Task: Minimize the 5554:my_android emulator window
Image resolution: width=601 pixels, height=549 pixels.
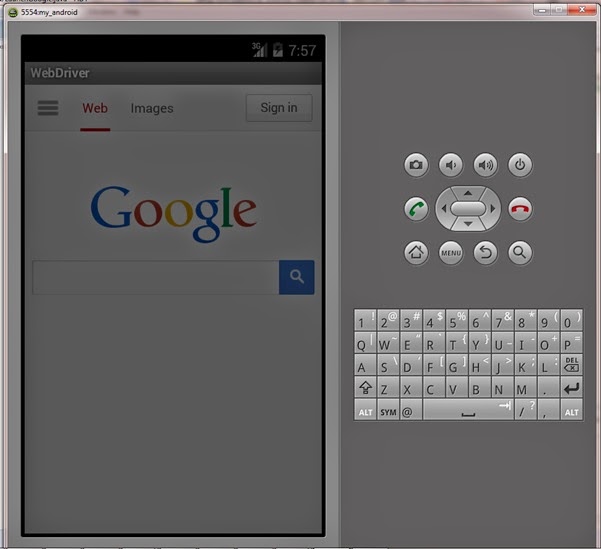Action: (x=542, y=10)
